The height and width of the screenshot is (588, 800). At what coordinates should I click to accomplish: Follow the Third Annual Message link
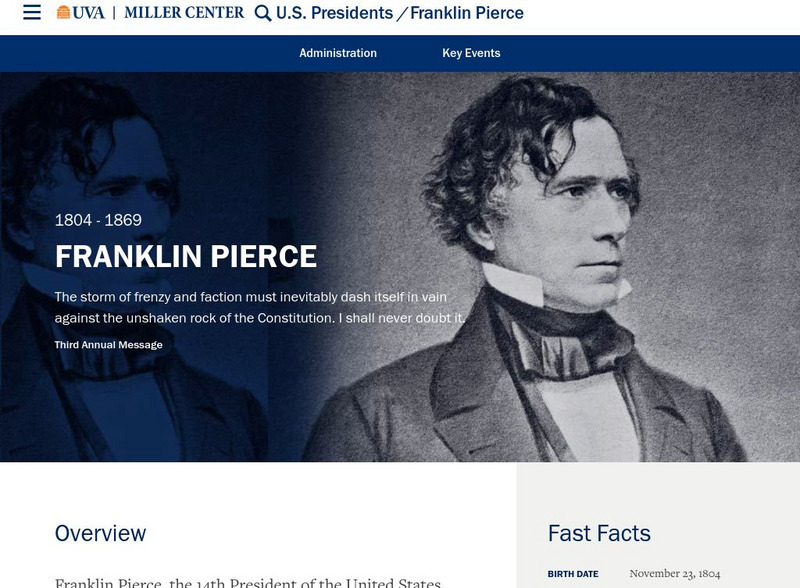pyautogui.click(x=108, y=345)
